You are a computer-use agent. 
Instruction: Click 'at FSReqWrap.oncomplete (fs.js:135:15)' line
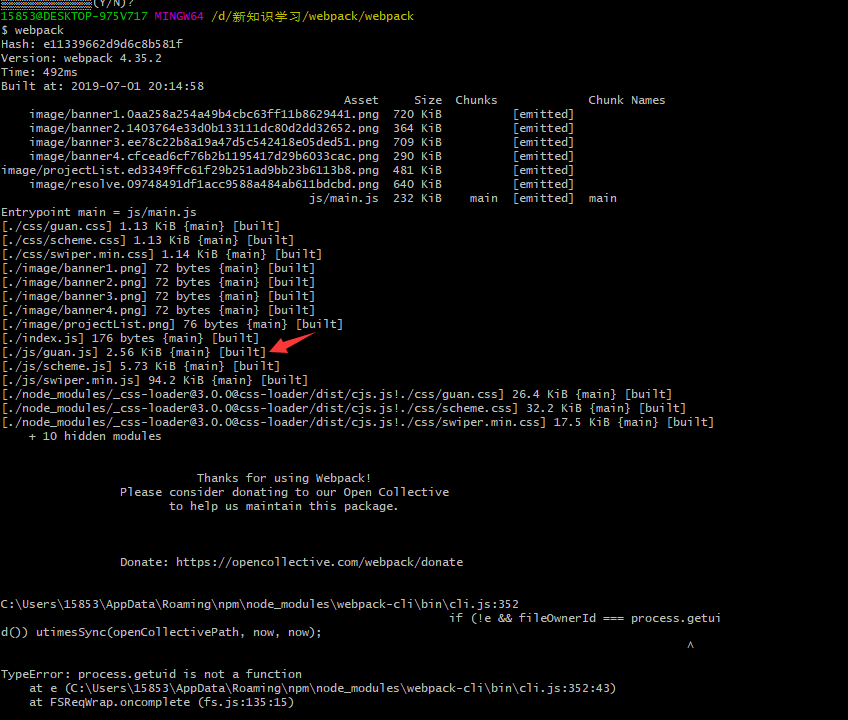[162, 703]
